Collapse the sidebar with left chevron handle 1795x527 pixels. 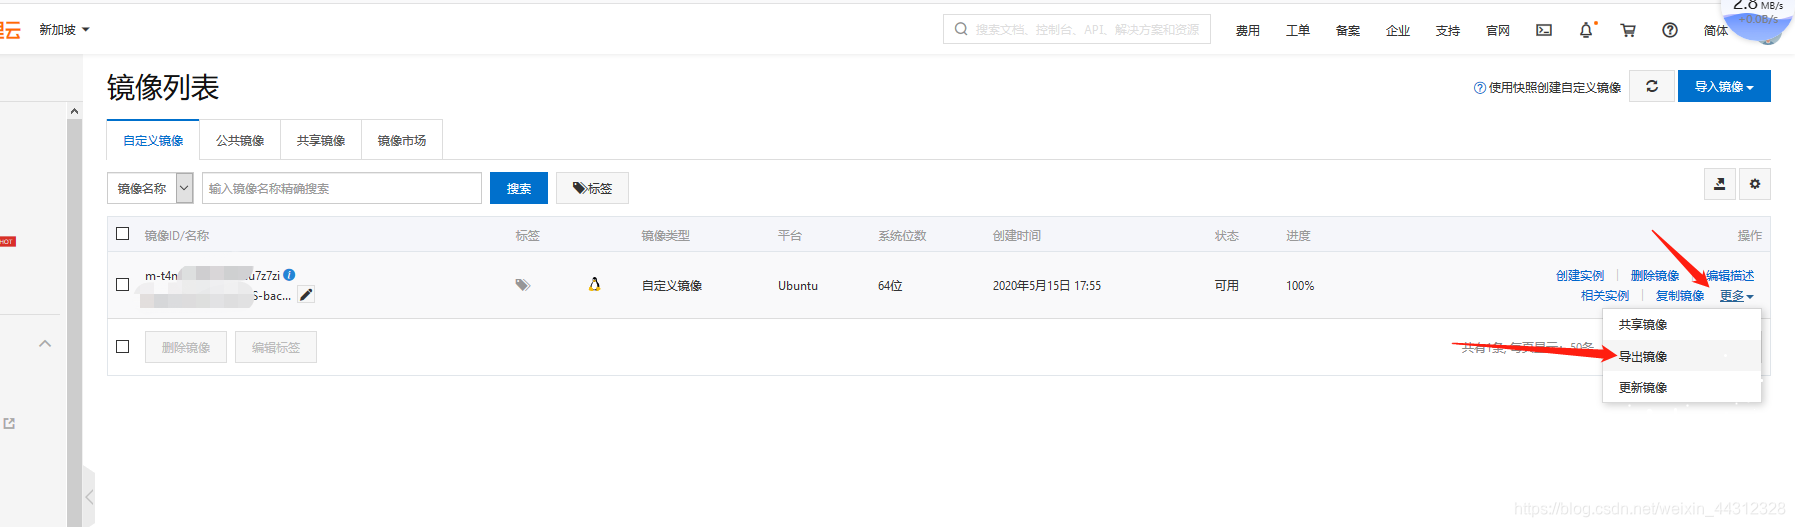pyautogui.click(x=89, y=496)
